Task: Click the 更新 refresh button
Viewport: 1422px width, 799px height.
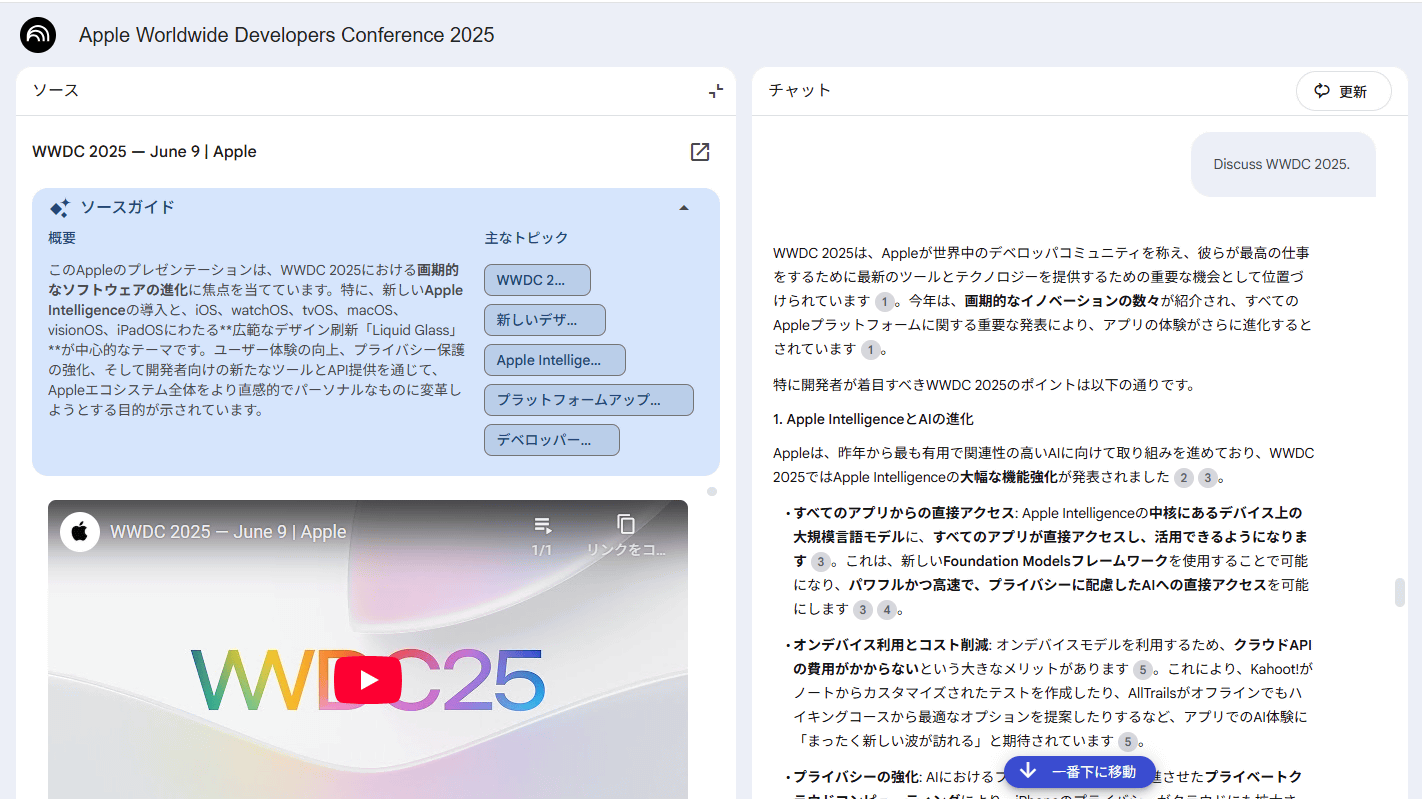Action: (x=1343, y=91)
